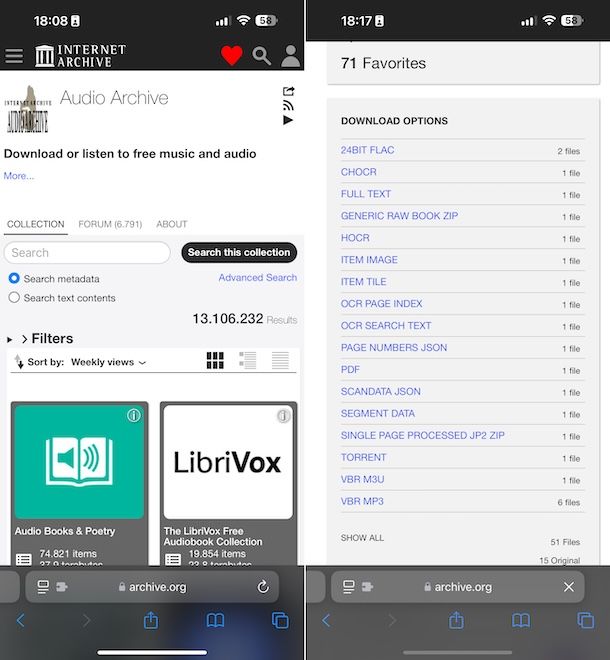Image resolution: width=610 pixels, height=660 pixels.
Task: Reload the page in left Safari
Action: pos(263,586)
